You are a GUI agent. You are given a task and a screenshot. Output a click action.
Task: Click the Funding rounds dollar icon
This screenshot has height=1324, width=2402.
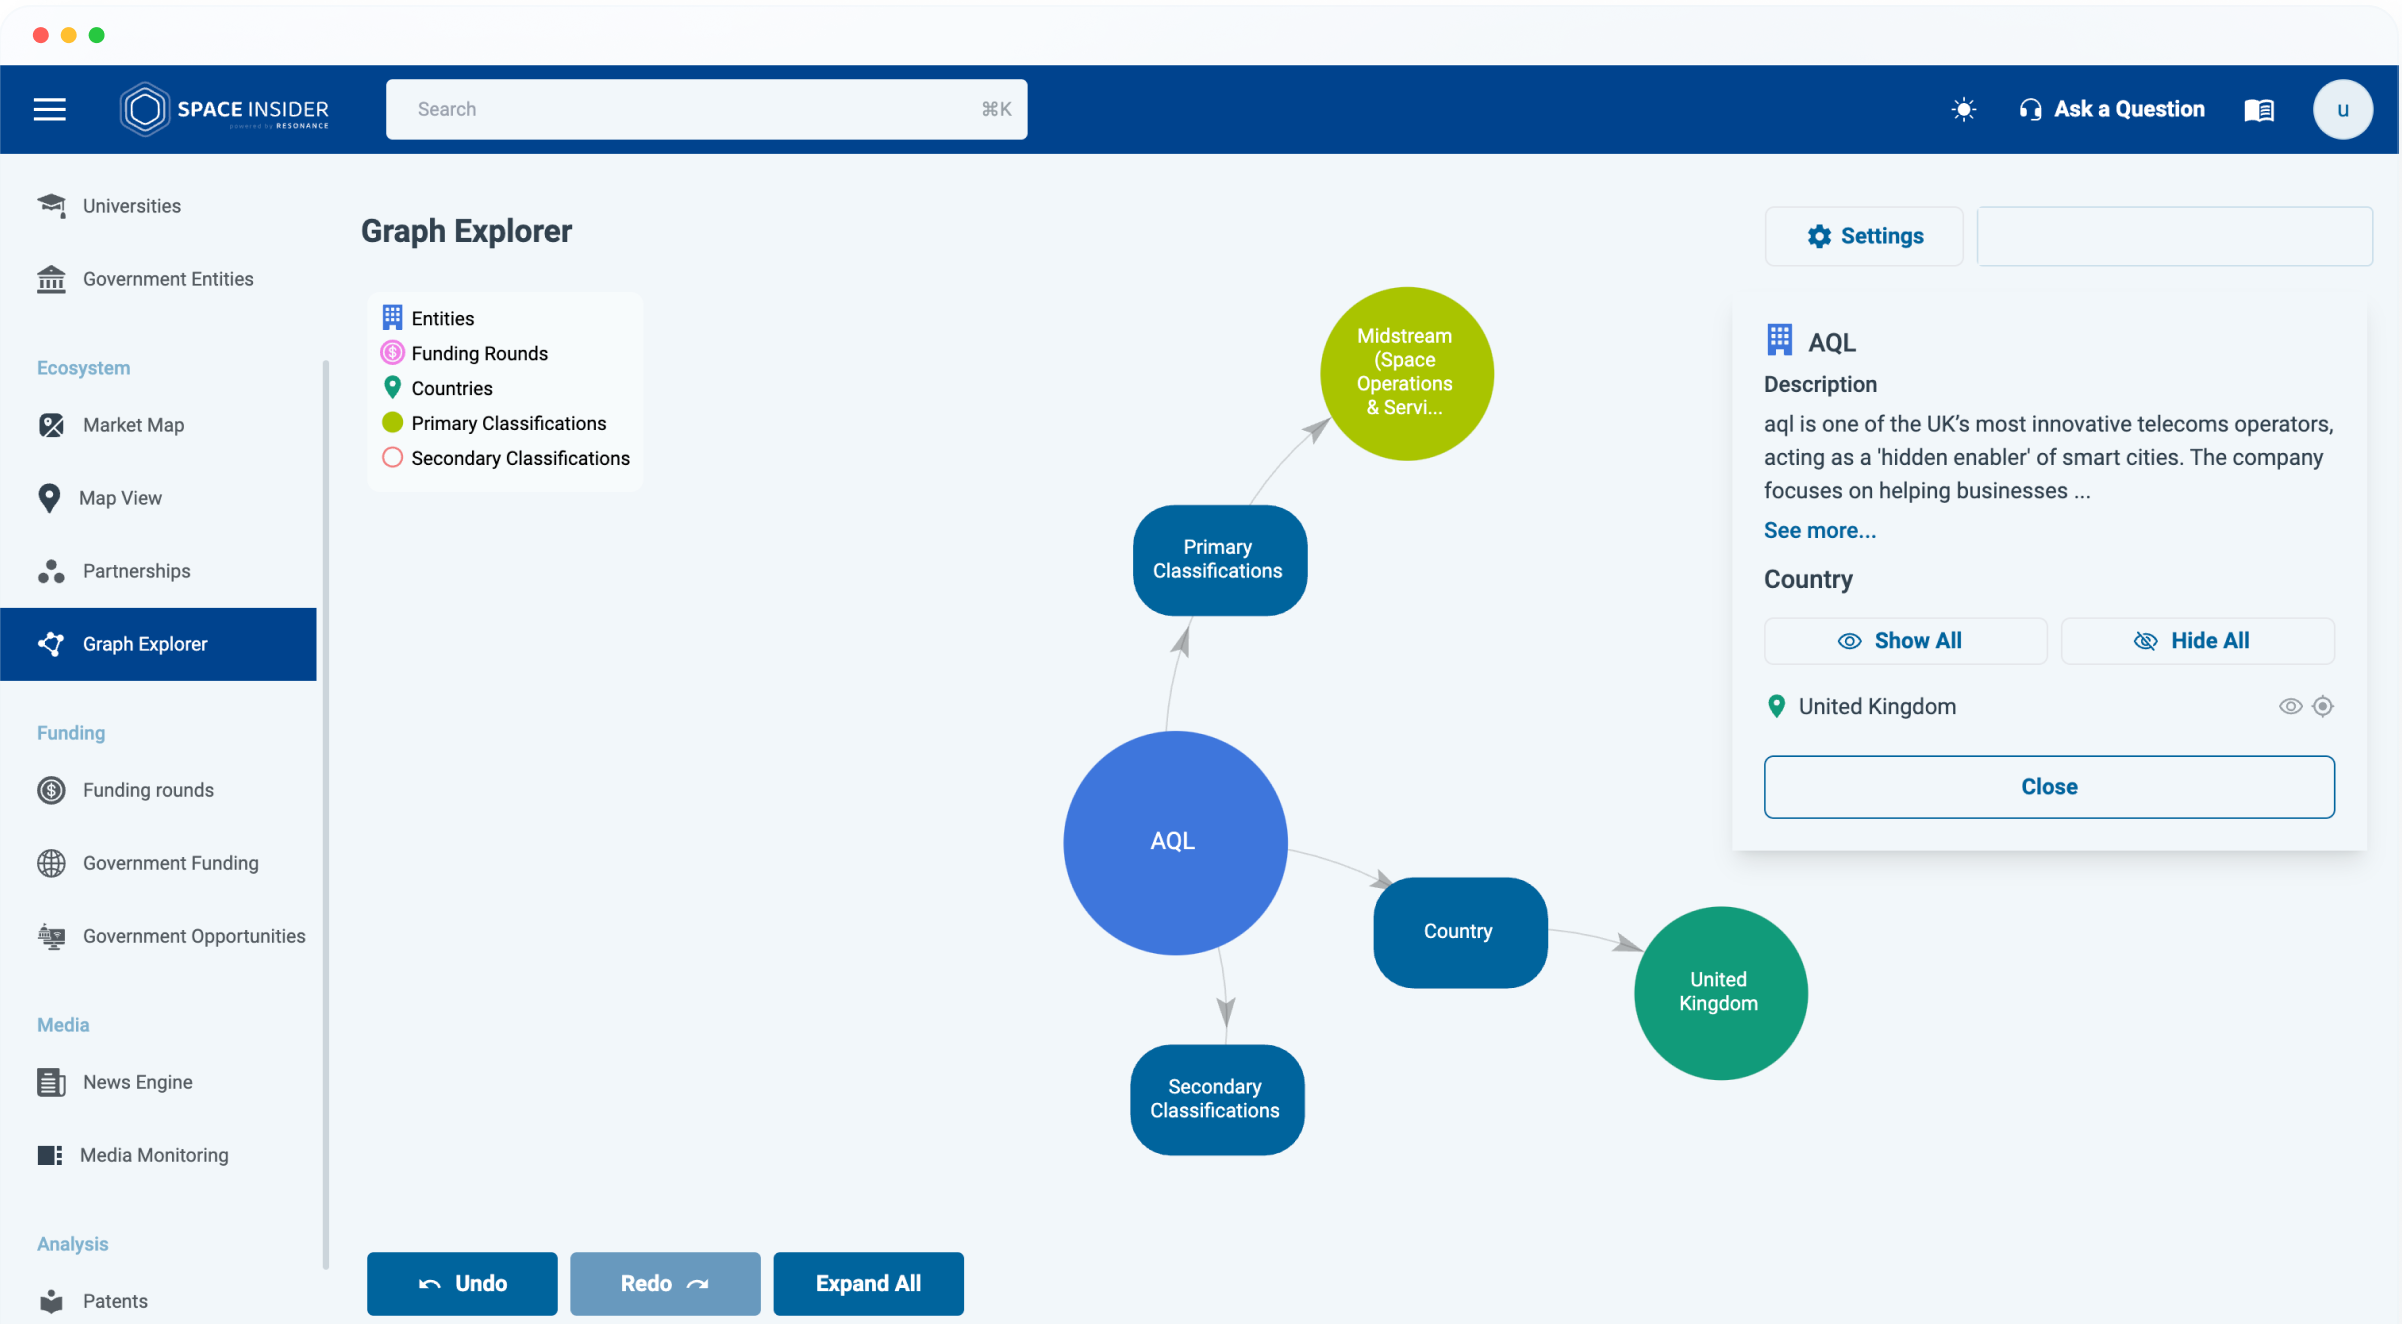coord(51,790)
